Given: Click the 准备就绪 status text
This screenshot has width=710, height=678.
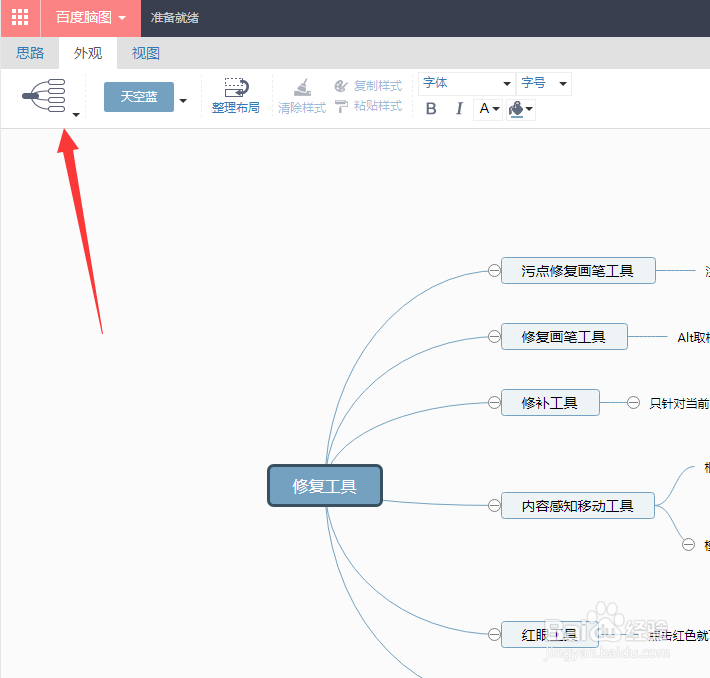Looking at the screenshot, I should [x=175, y=18].
